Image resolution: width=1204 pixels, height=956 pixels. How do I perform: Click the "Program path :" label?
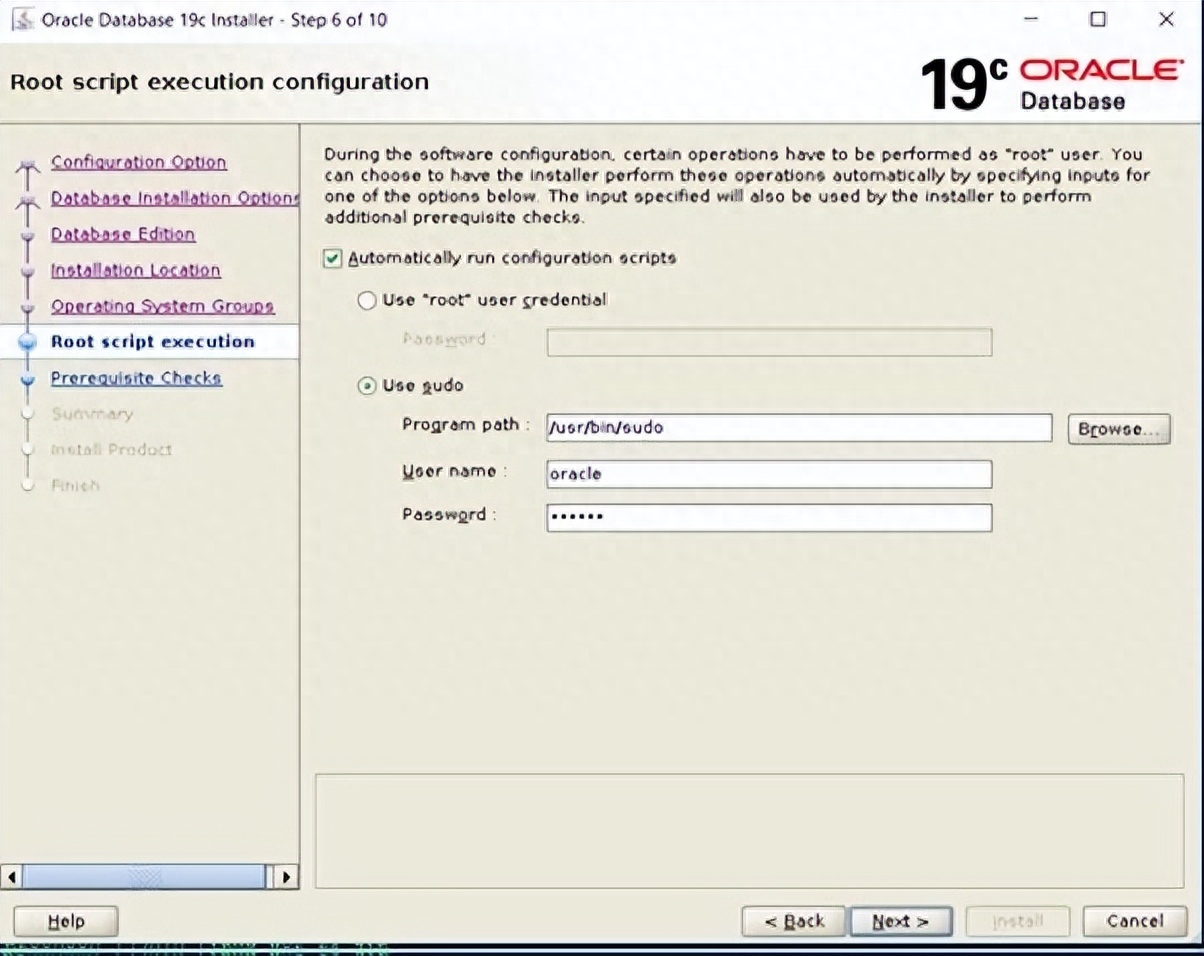[x=466, y=425]
